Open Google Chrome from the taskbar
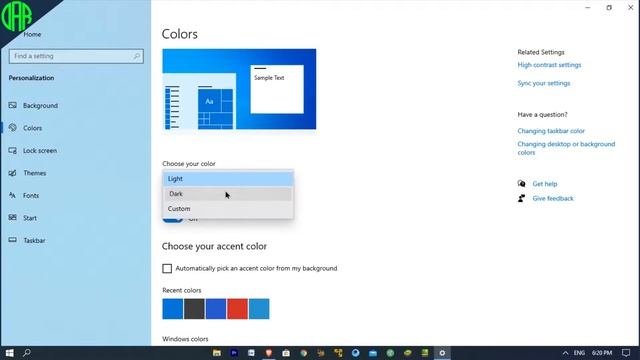The height and width of the screenshot is (360, 640). click(304, 353)
